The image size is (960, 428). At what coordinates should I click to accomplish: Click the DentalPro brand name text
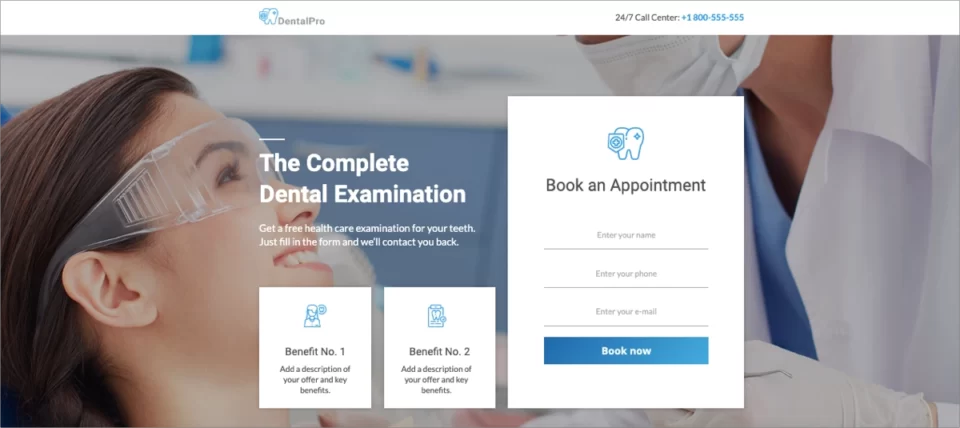[301, 21]
